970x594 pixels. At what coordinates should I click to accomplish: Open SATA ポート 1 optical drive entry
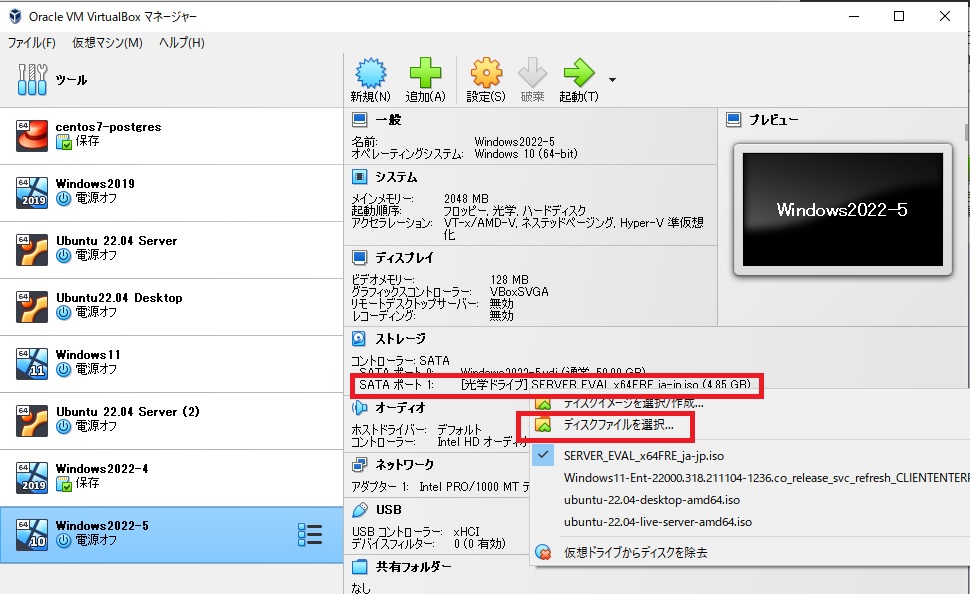pyautogui.click(x=555, y=385)
